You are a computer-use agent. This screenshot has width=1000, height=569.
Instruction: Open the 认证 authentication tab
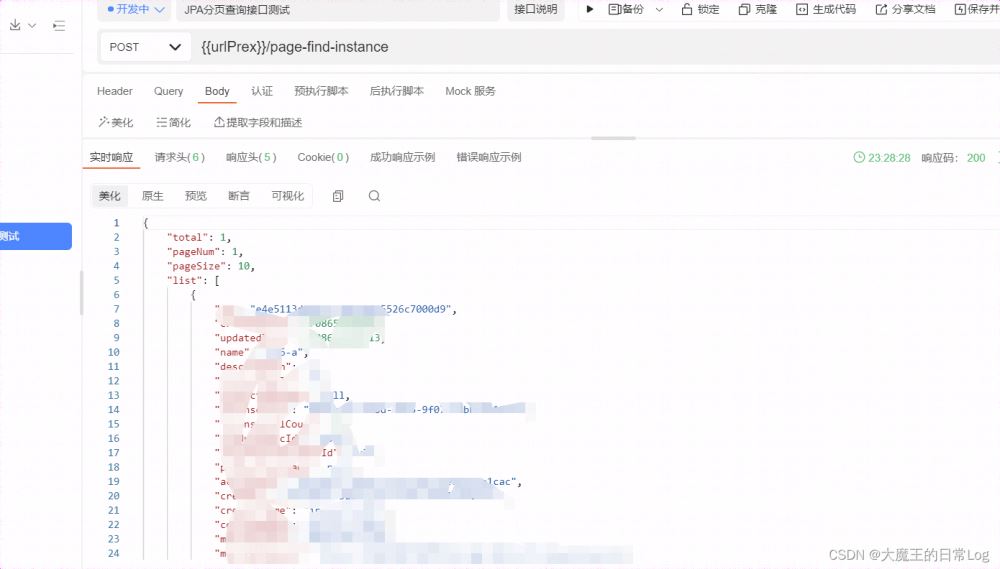point(261,91)
